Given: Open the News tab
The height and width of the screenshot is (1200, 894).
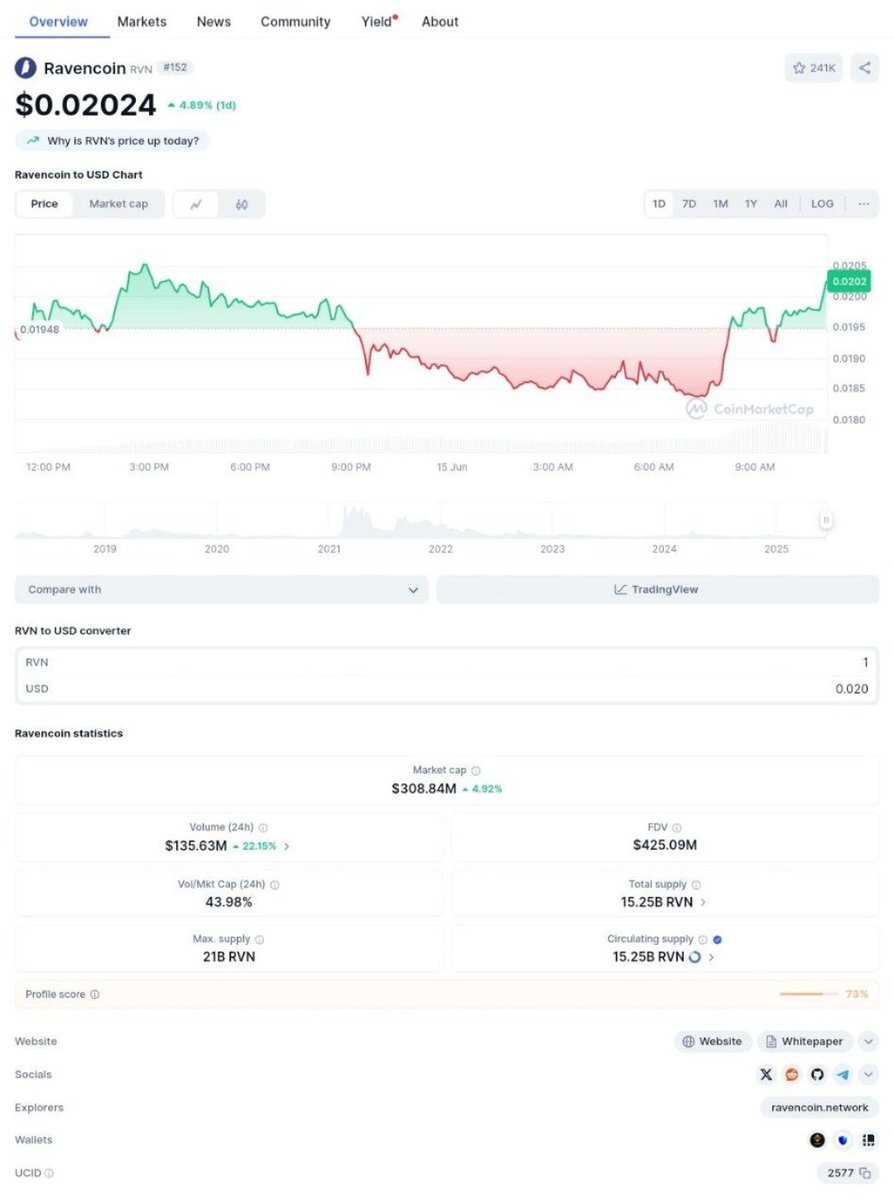Looking at the screenshot, I should [x=214, y=21].
